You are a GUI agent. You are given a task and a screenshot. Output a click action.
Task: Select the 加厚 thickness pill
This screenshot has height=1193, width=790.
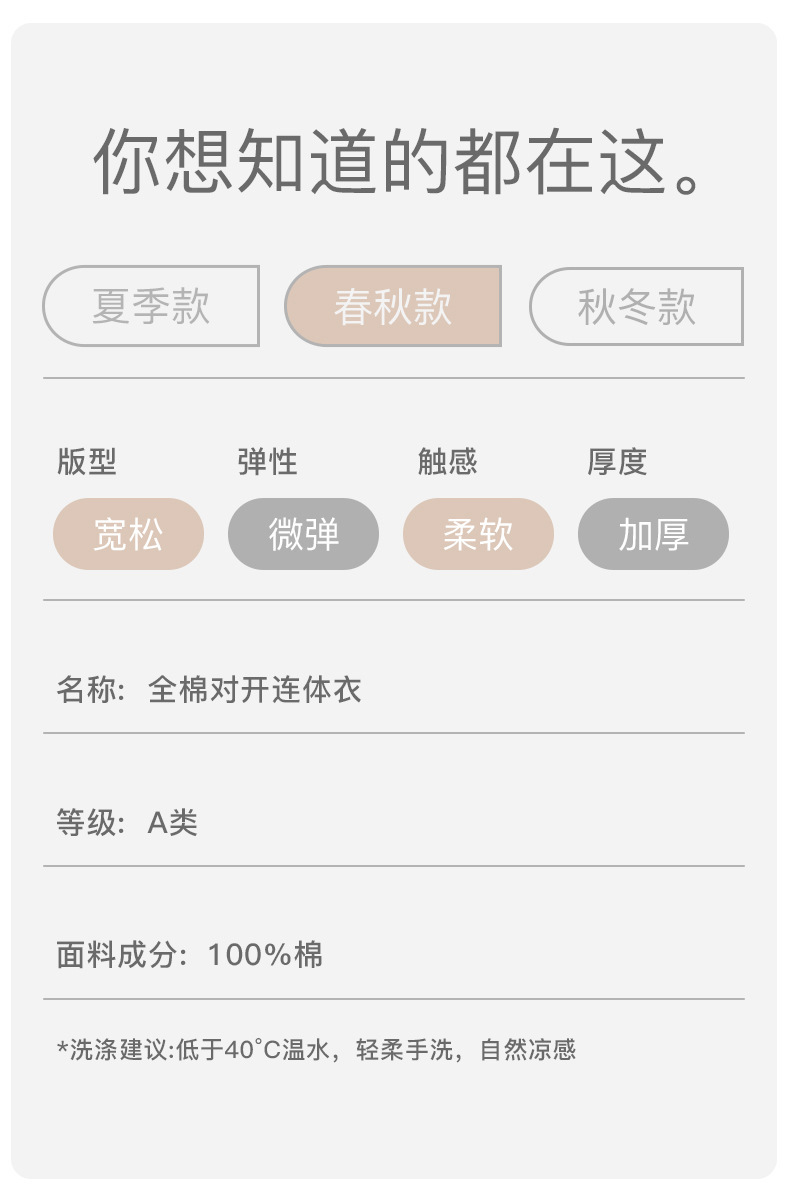[x=653, y=534]
